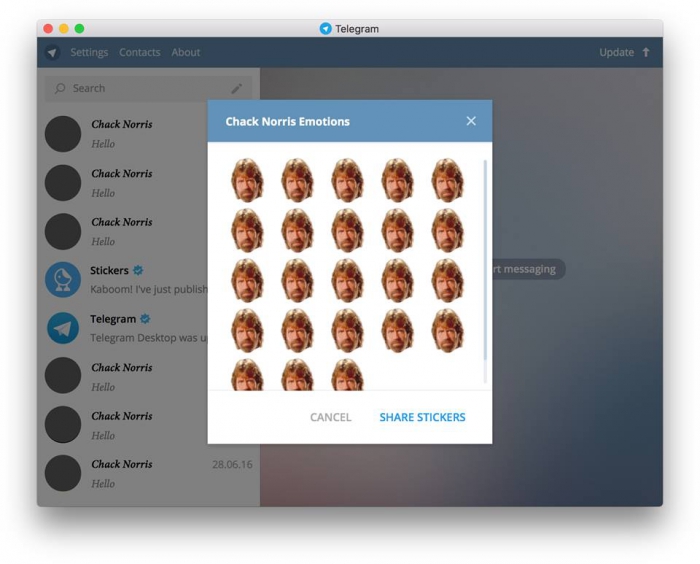The image size is (700, 564).
Task: Click the Search field in chat list
Action: (148, 88)
